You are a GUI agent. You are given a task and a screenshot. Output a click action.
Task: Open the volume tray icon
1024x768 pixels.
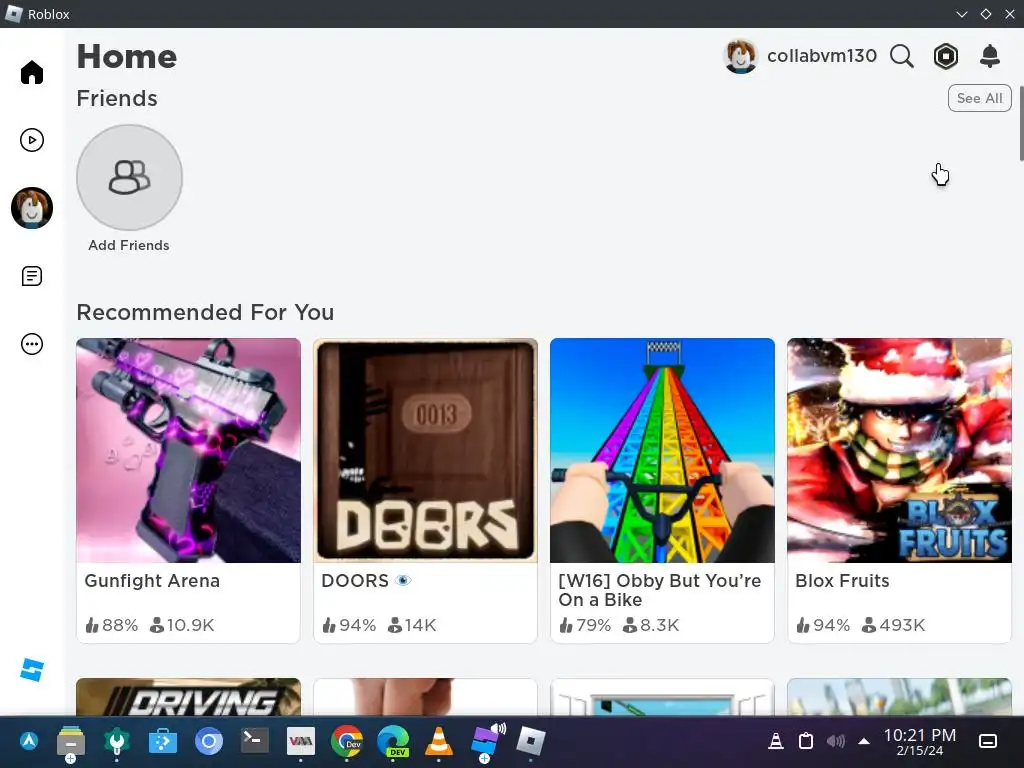click(x=835, y=741)
